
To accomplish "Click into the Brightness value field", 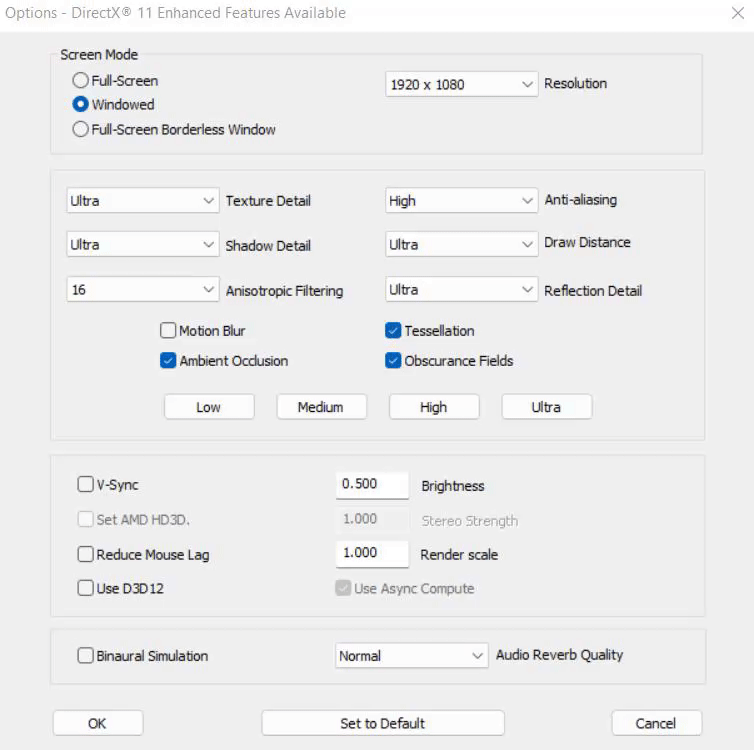I will (372, 484).
